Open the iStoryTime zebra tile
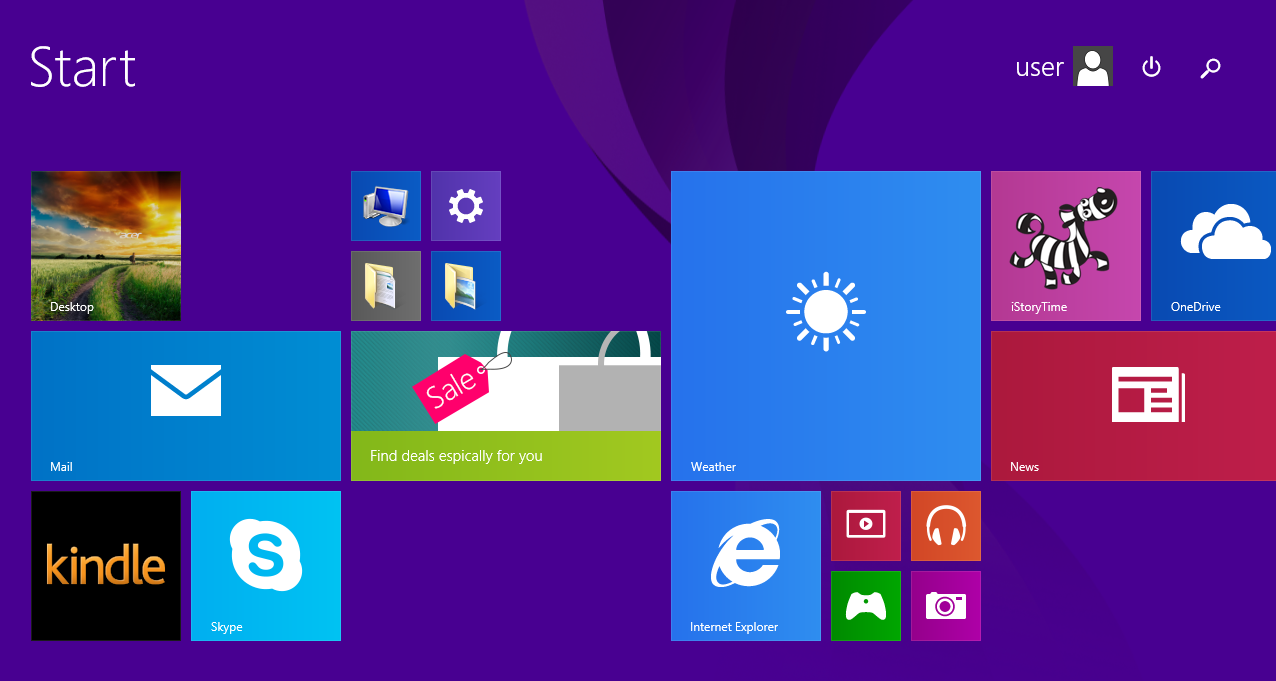This screenshot has width=1276, height=681. [1066, 246]
